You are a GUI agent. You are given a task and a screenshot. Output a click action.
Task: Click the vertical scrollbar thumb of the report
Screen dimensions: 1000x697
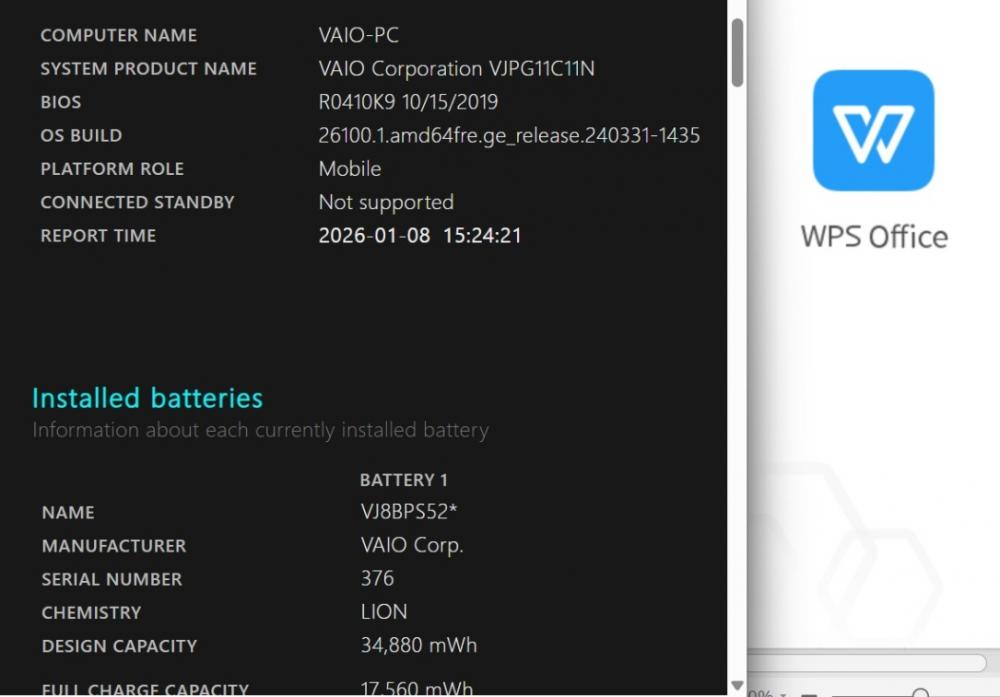point(737,52)
